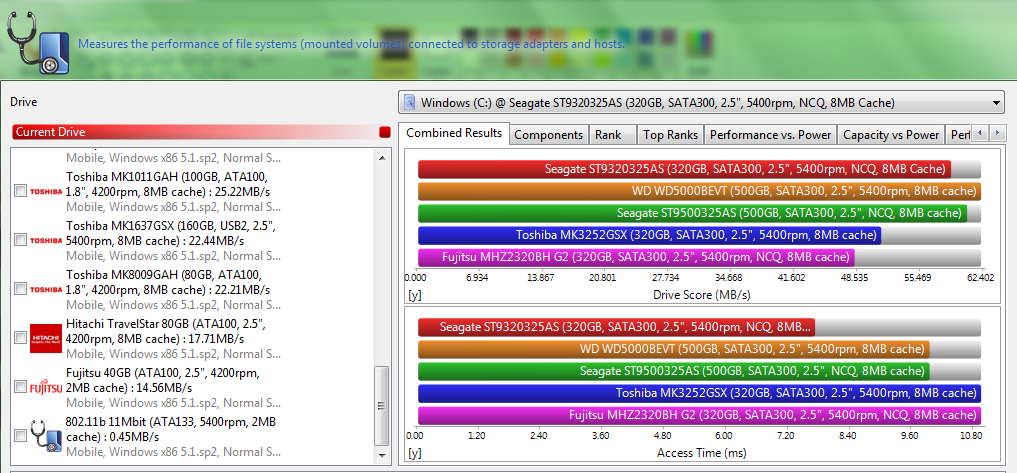Select the Hitachi TravelStar 80GB 17.71MB/s text
Image resolution: width=1017 pixels, height=473 pixels.
165,331
